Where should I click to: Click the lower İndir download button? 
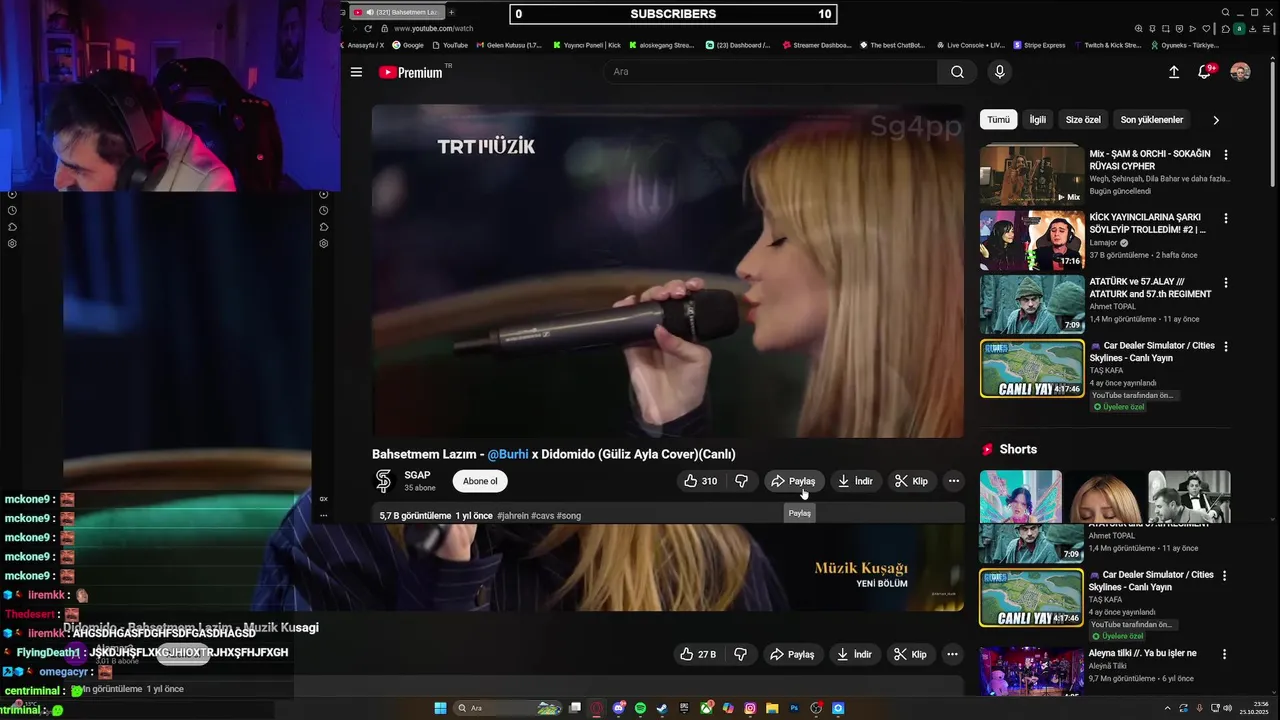click(854, 654)
